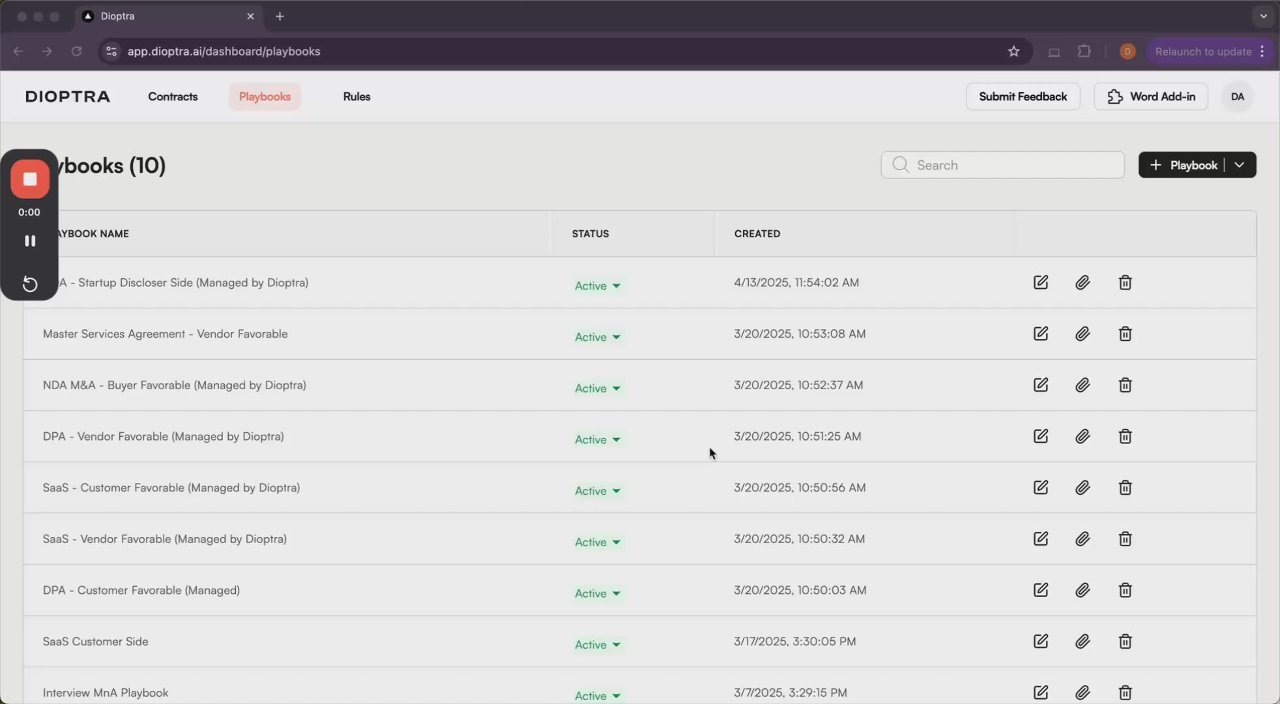Screen dimensions: 1280x704
Task: Open status dropdown for DPA - Customer Favorable
Action: point(598,593)
